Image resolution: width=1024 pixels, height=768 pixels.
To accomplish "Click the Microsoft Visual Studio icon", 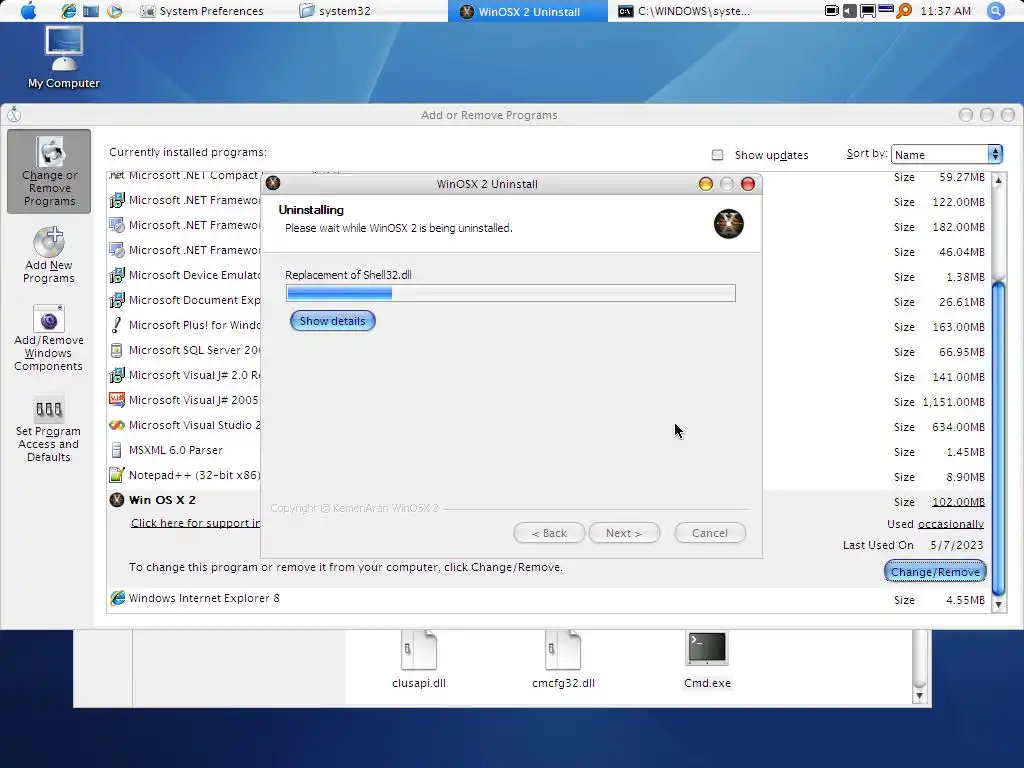I will 117,425.
